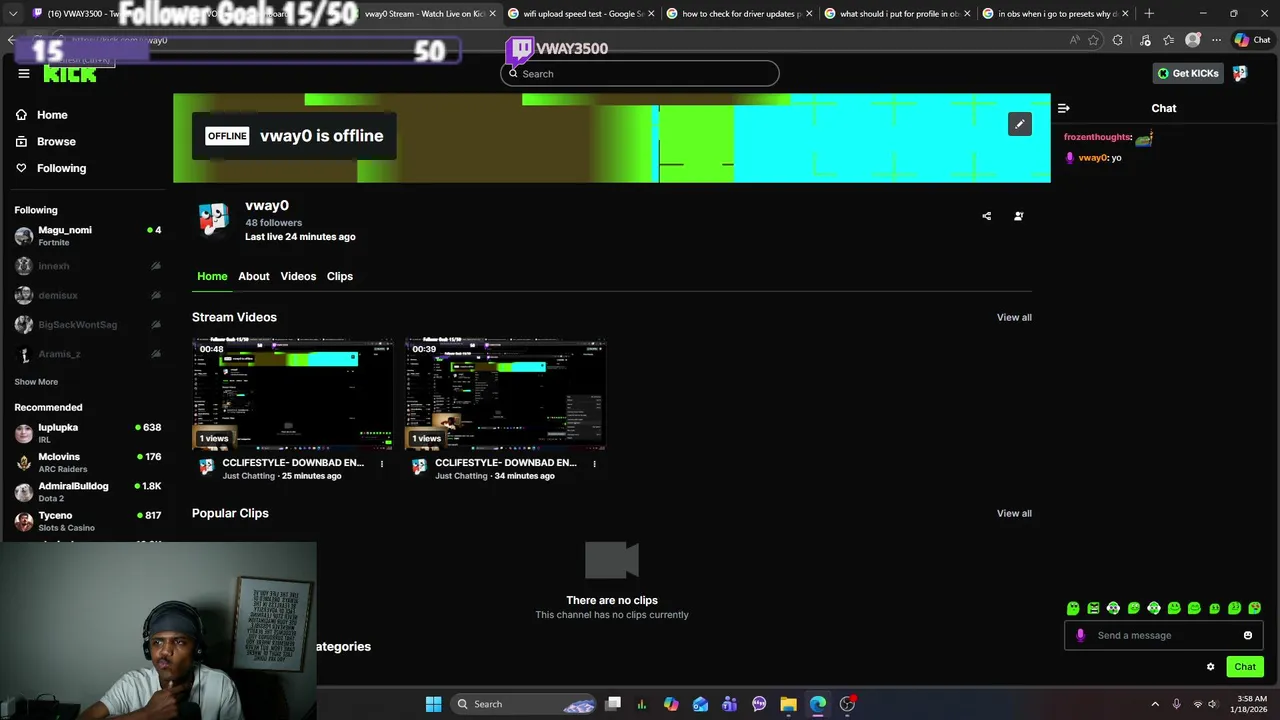View all Popular Clips
This screenshot has width=1280, height=720.
1014,513
